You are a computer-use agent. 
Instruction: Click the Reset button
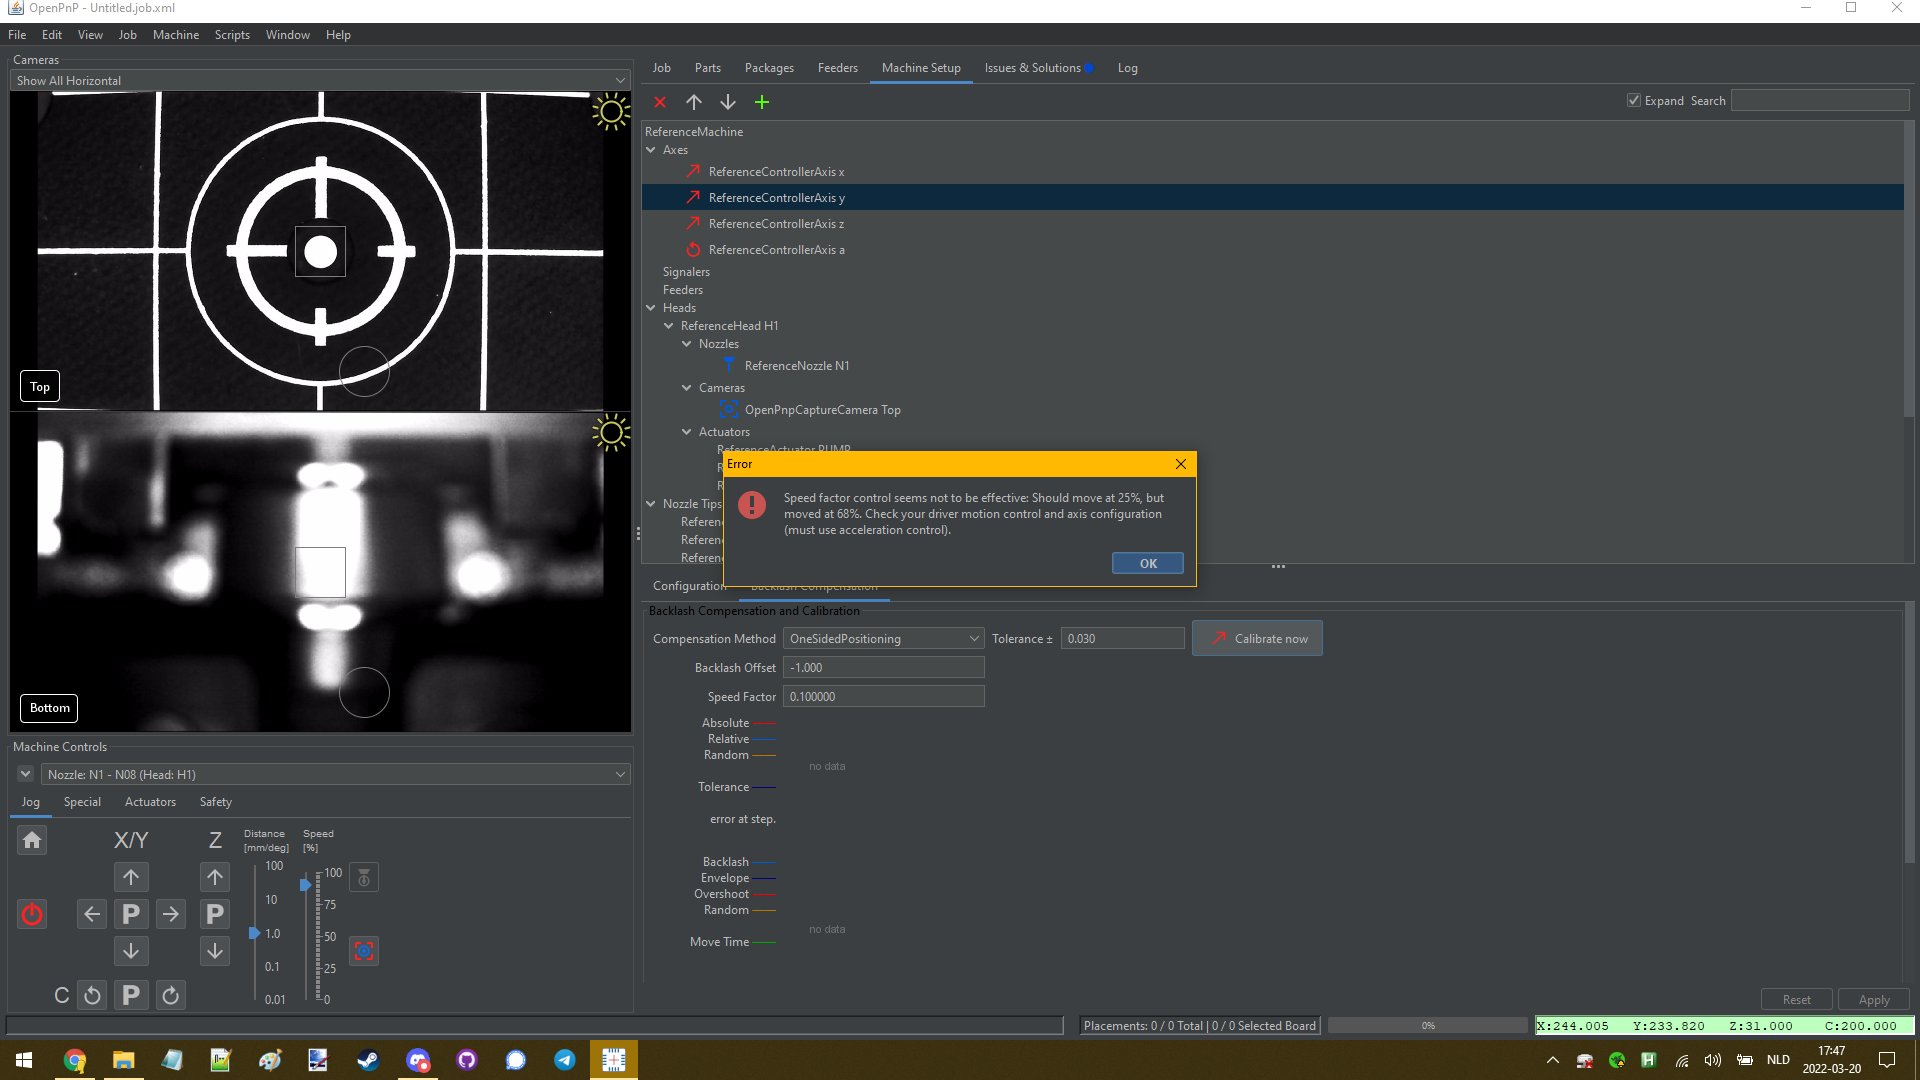click(1796, 999)
